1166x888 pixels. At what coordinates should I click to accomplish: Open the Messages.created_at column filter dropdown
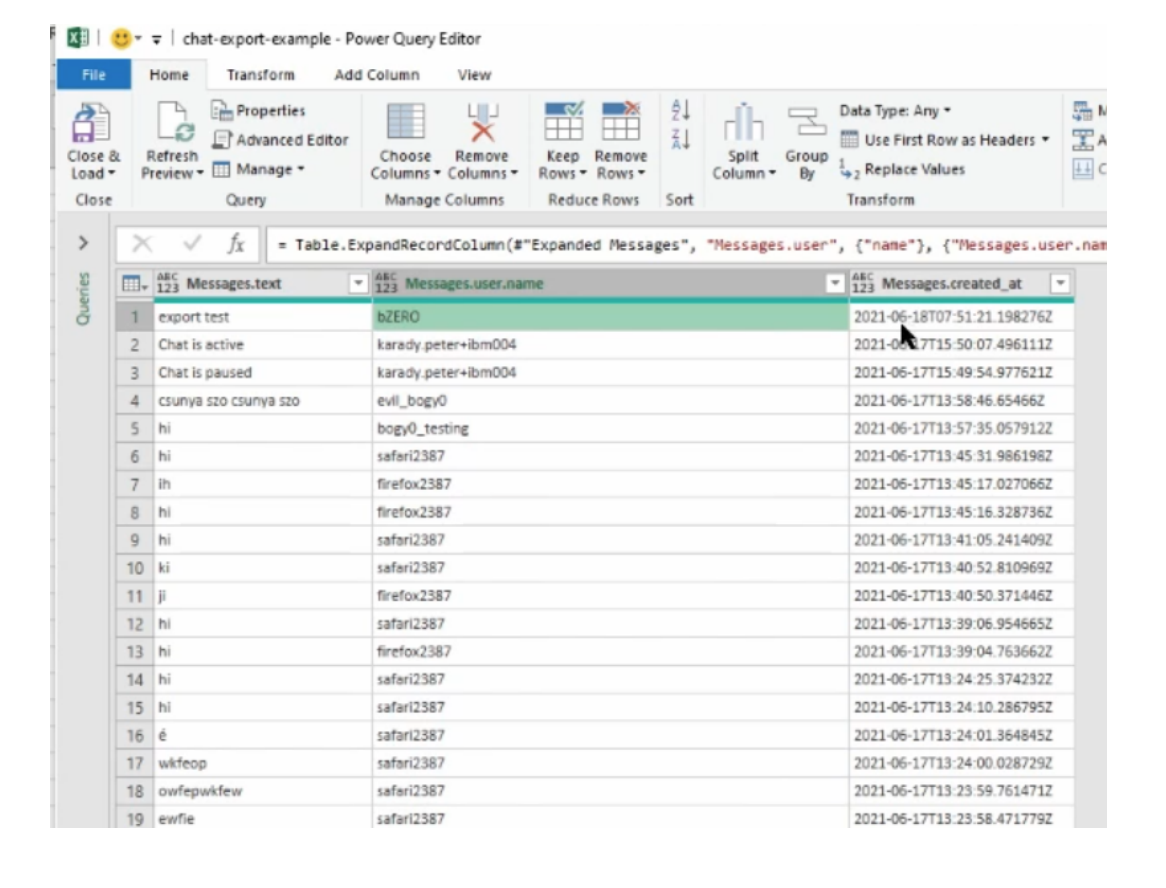pyautogui.click(x=1060, y=283)
